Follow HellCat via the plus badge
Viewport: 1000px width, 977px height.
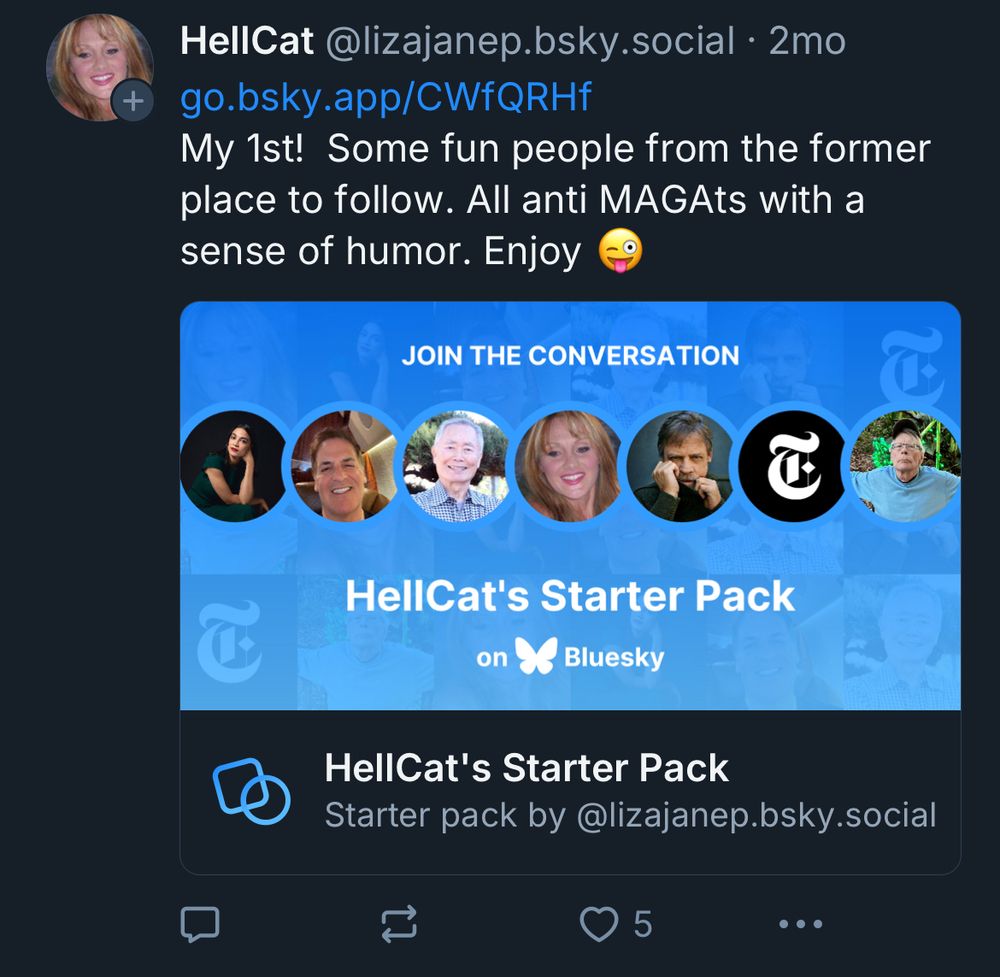(x=132, y=101)
